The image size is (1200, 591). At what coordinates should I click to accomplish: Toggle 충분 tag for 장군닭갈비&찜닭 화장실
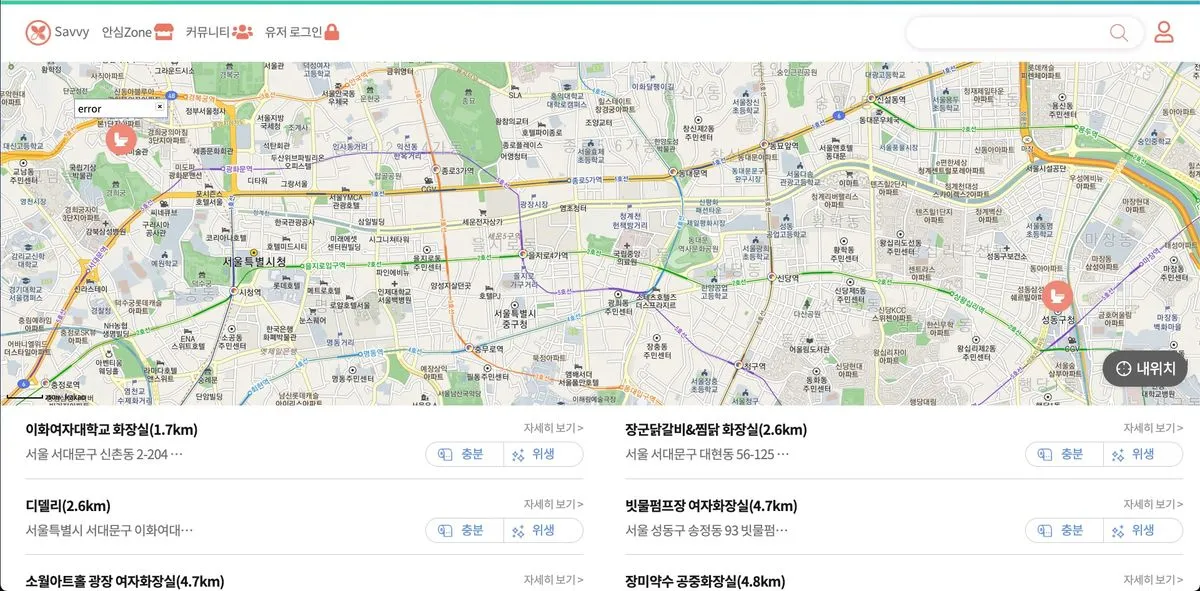click(1064, 454)
